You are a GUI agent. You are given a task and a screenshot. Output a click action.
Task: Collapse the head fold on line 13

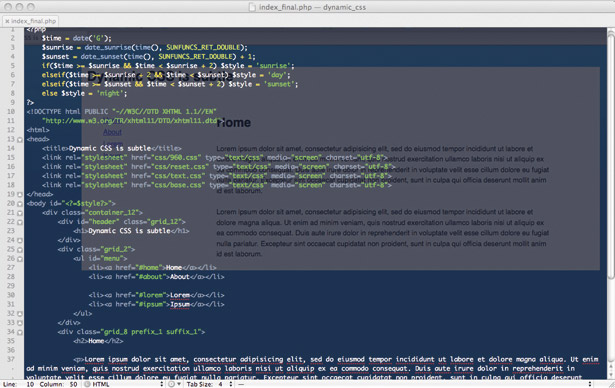click(20, 139)
